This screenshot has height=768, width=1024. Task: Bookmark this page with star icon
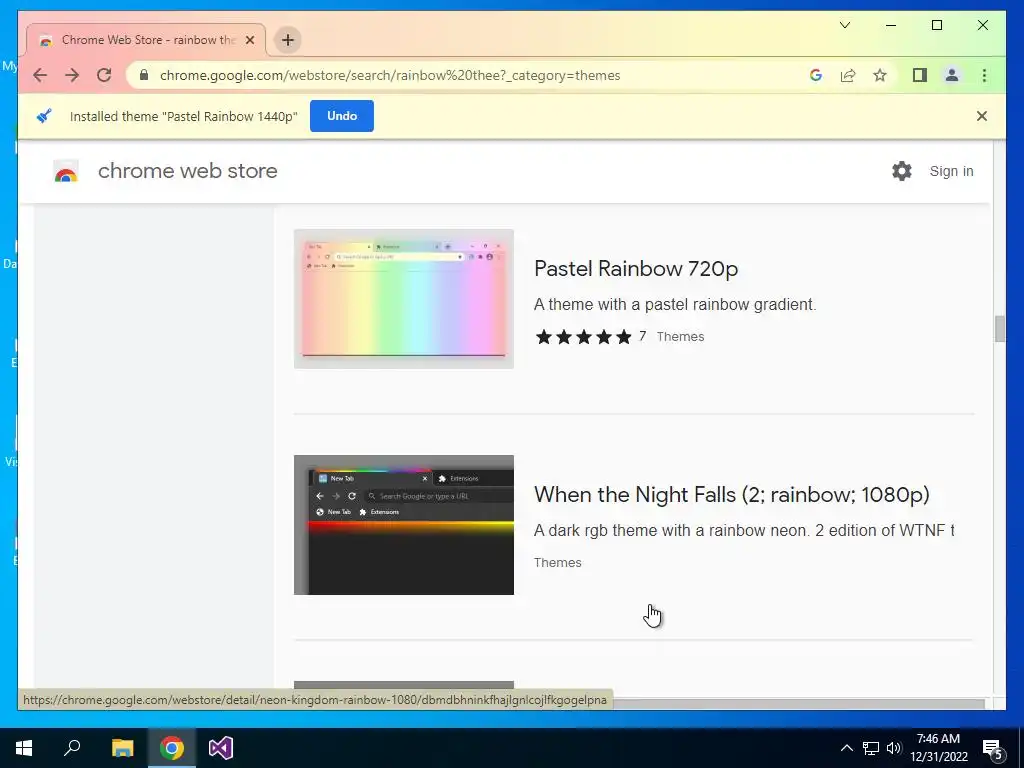point(880,75)
